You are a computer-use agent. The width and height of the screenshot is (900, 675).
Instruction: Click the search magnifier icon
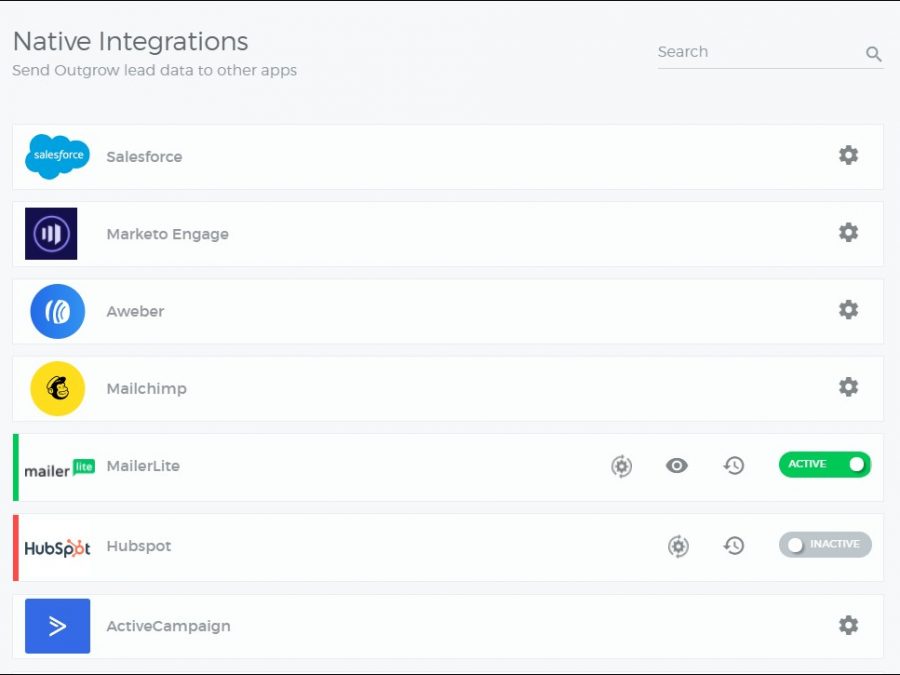873,54
